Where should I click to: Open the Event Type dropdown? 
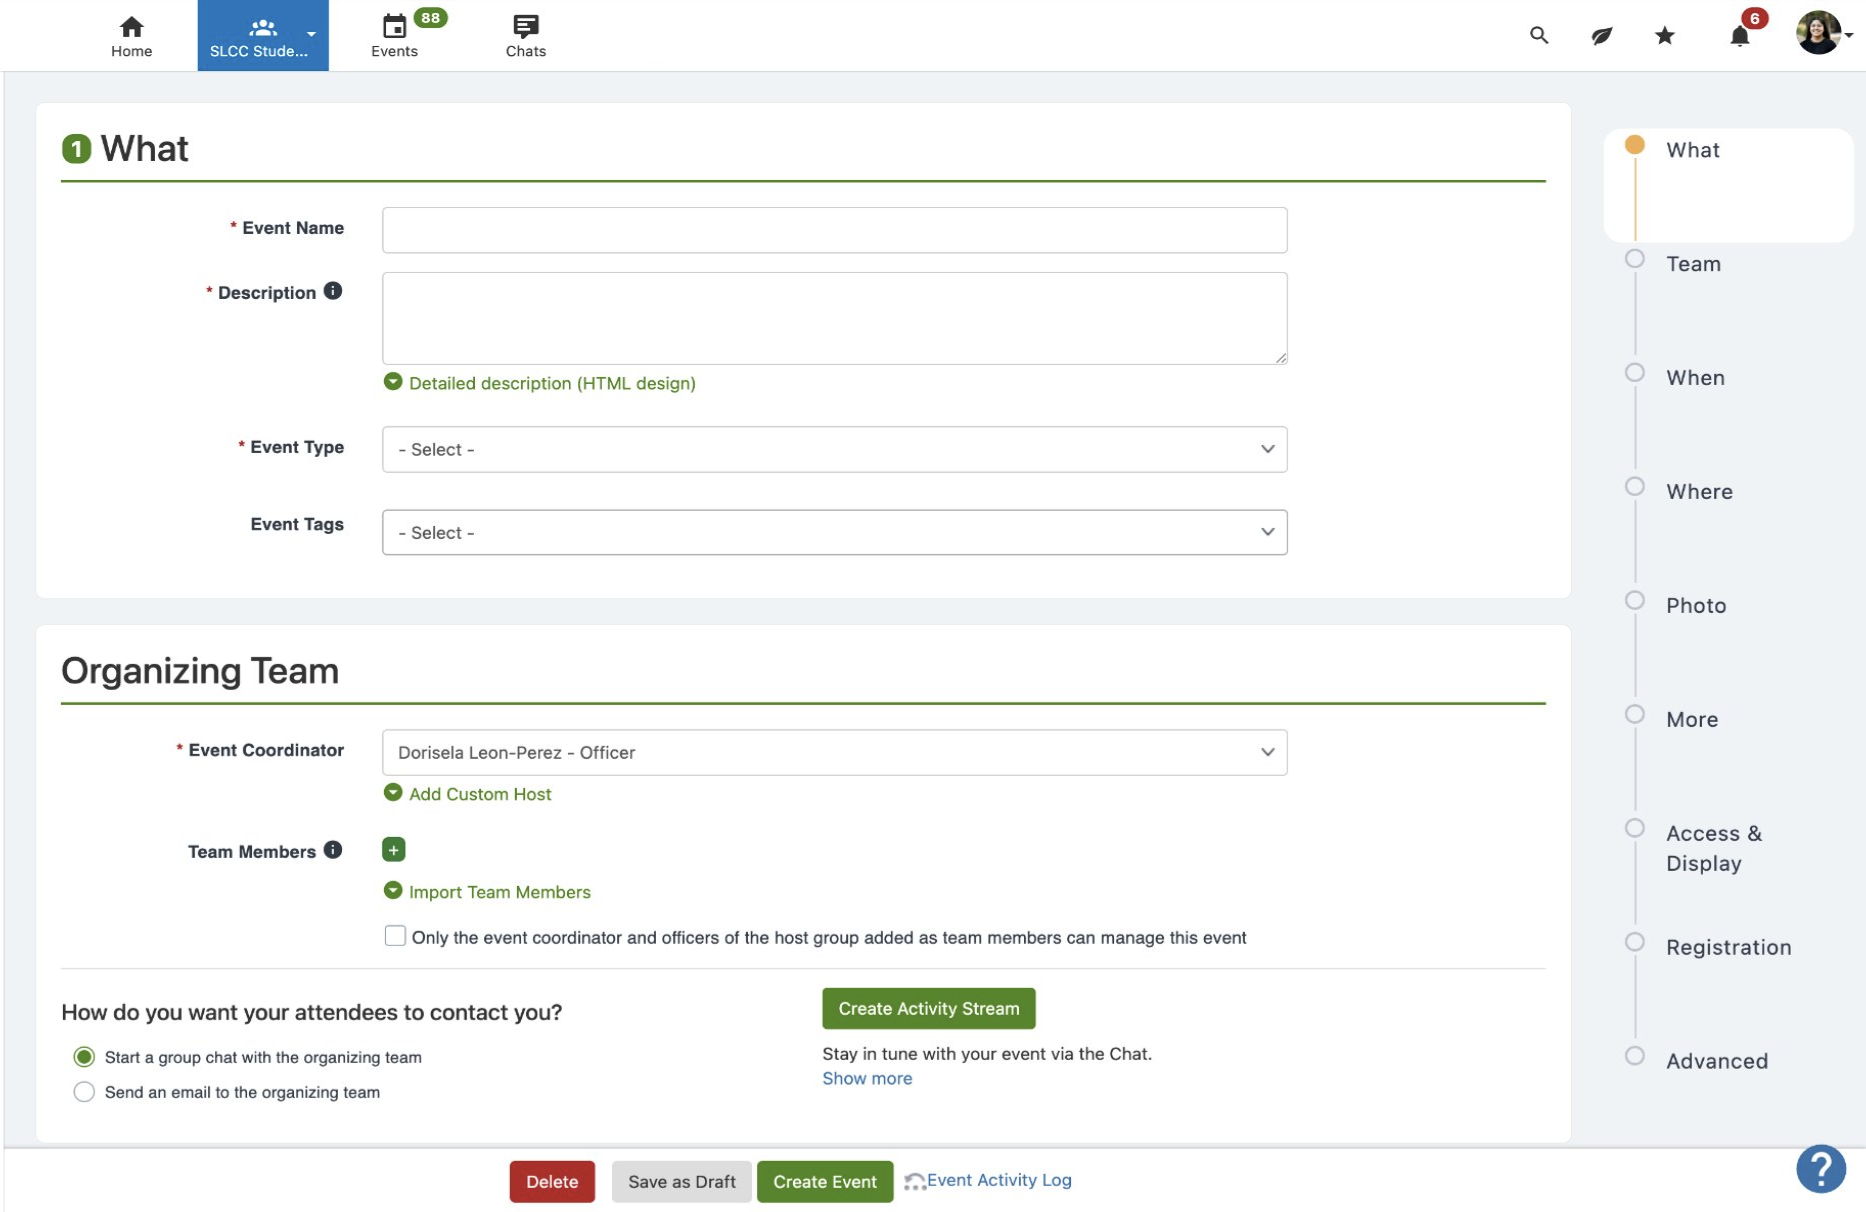834,449
